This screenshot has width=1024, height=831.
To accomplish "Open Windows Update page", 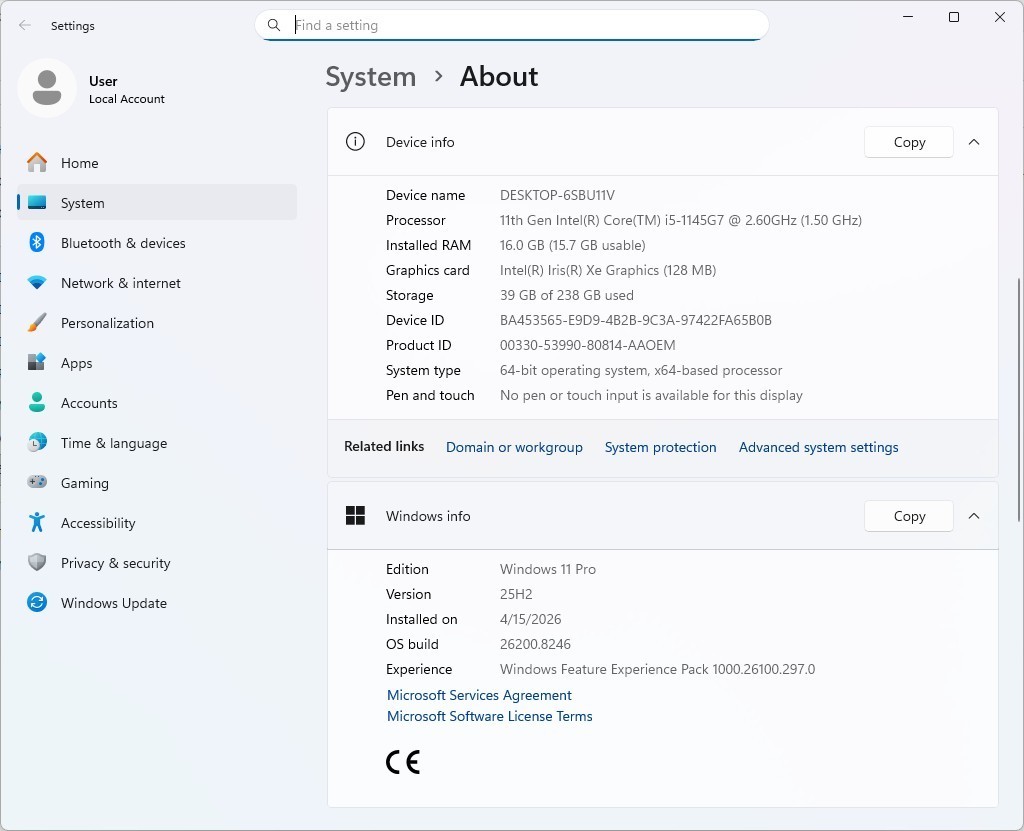I will [x=157, y=602].
